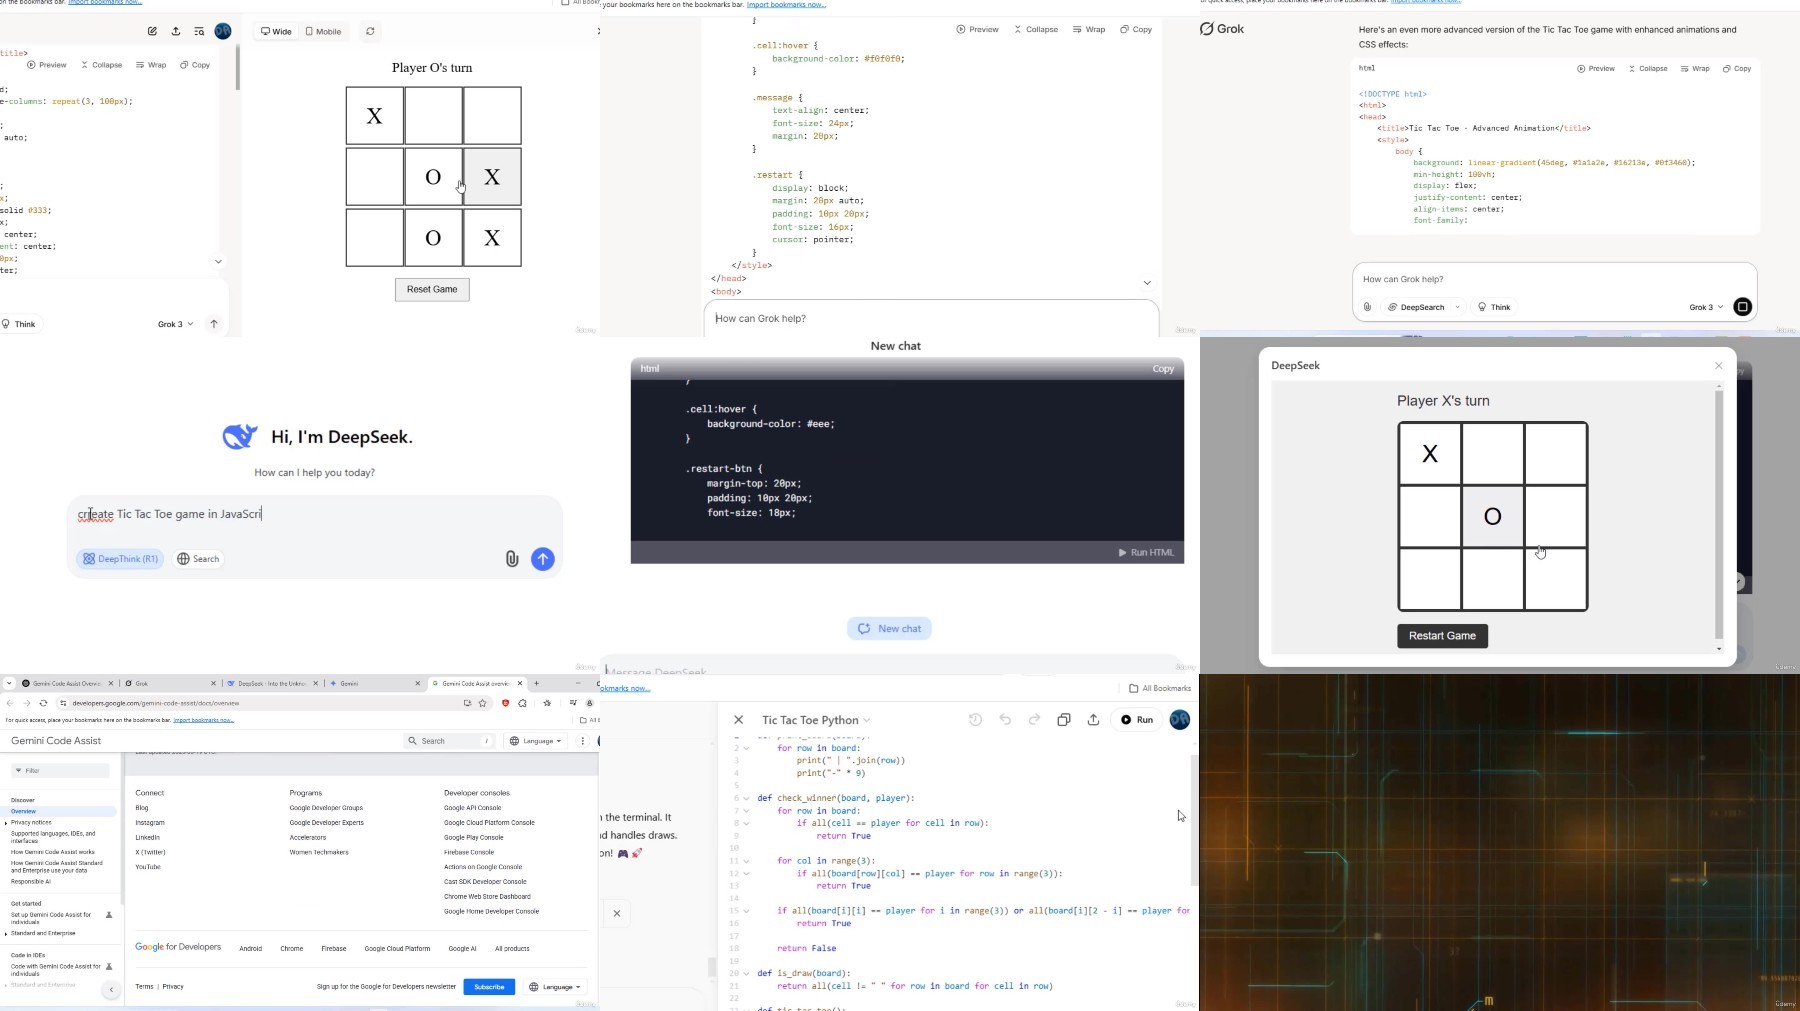Click the send arrow next to Grok 3 in preview window
This screenshot has height=1011, width=1800.
click(214, 324)
